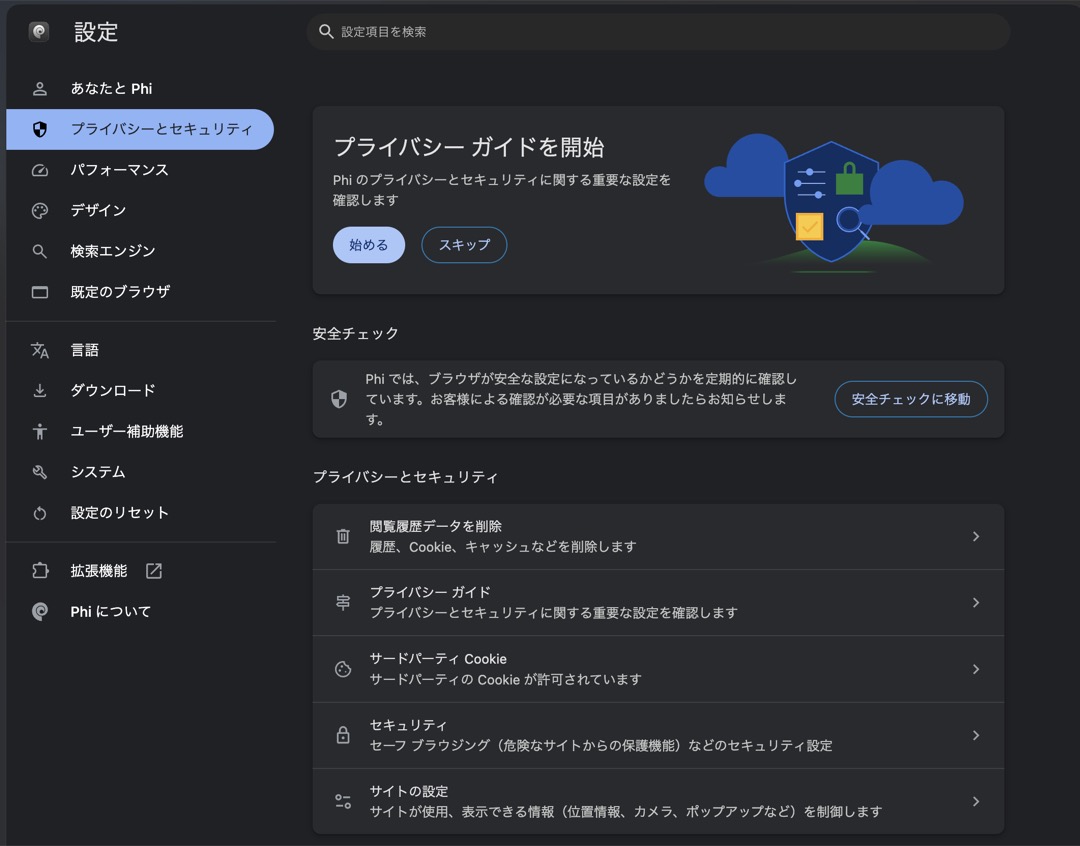Expand セキュリティ row with its chevron
1080x846 pixels.
[x=976, y=735]
